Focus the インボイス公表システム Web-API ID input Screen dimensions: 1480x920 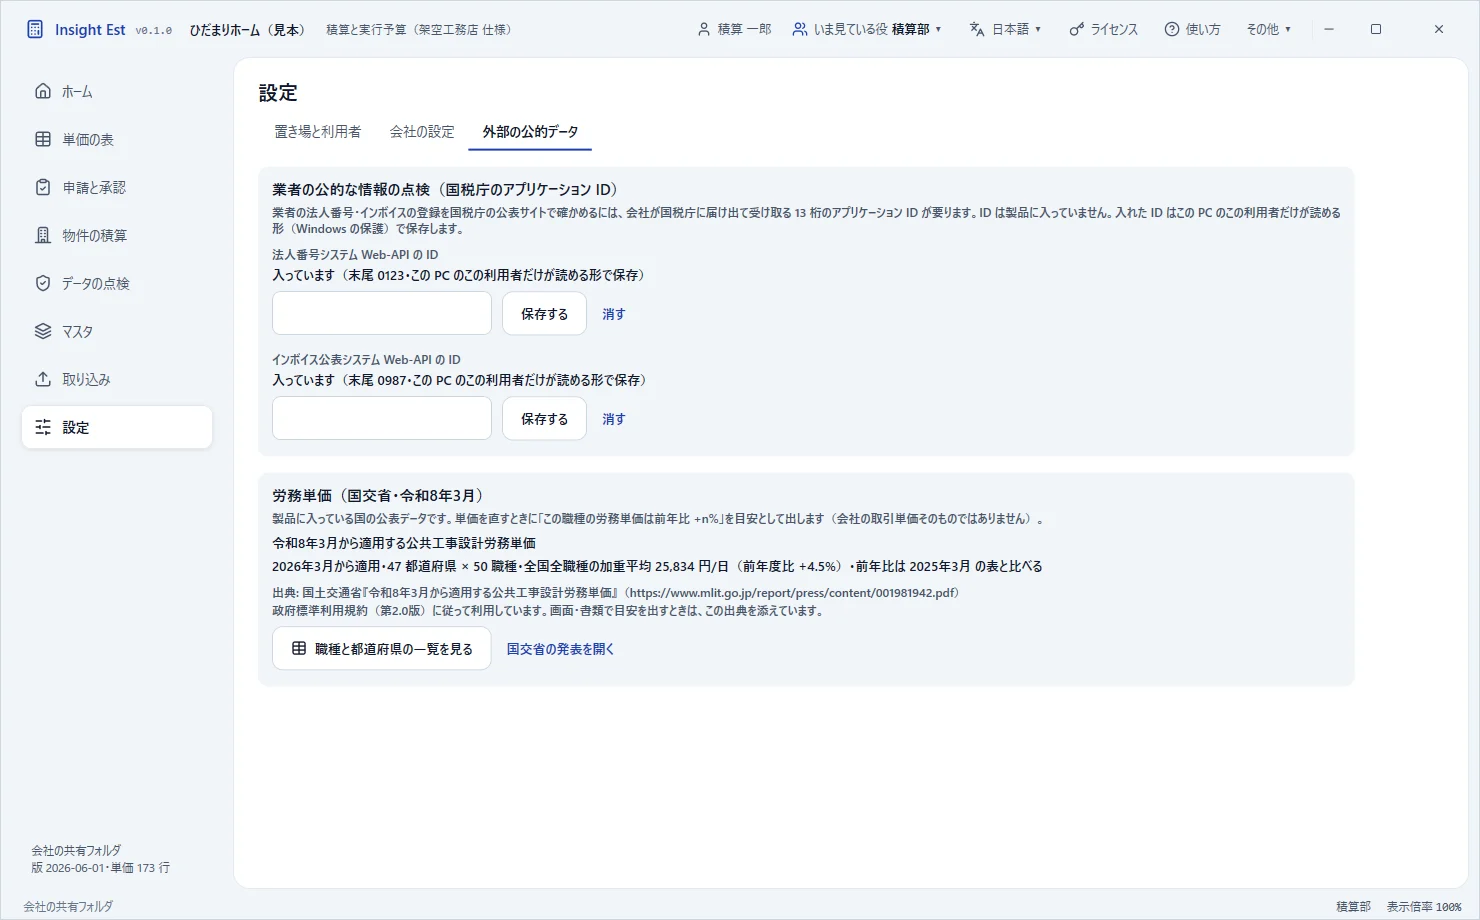click(382, 419)
